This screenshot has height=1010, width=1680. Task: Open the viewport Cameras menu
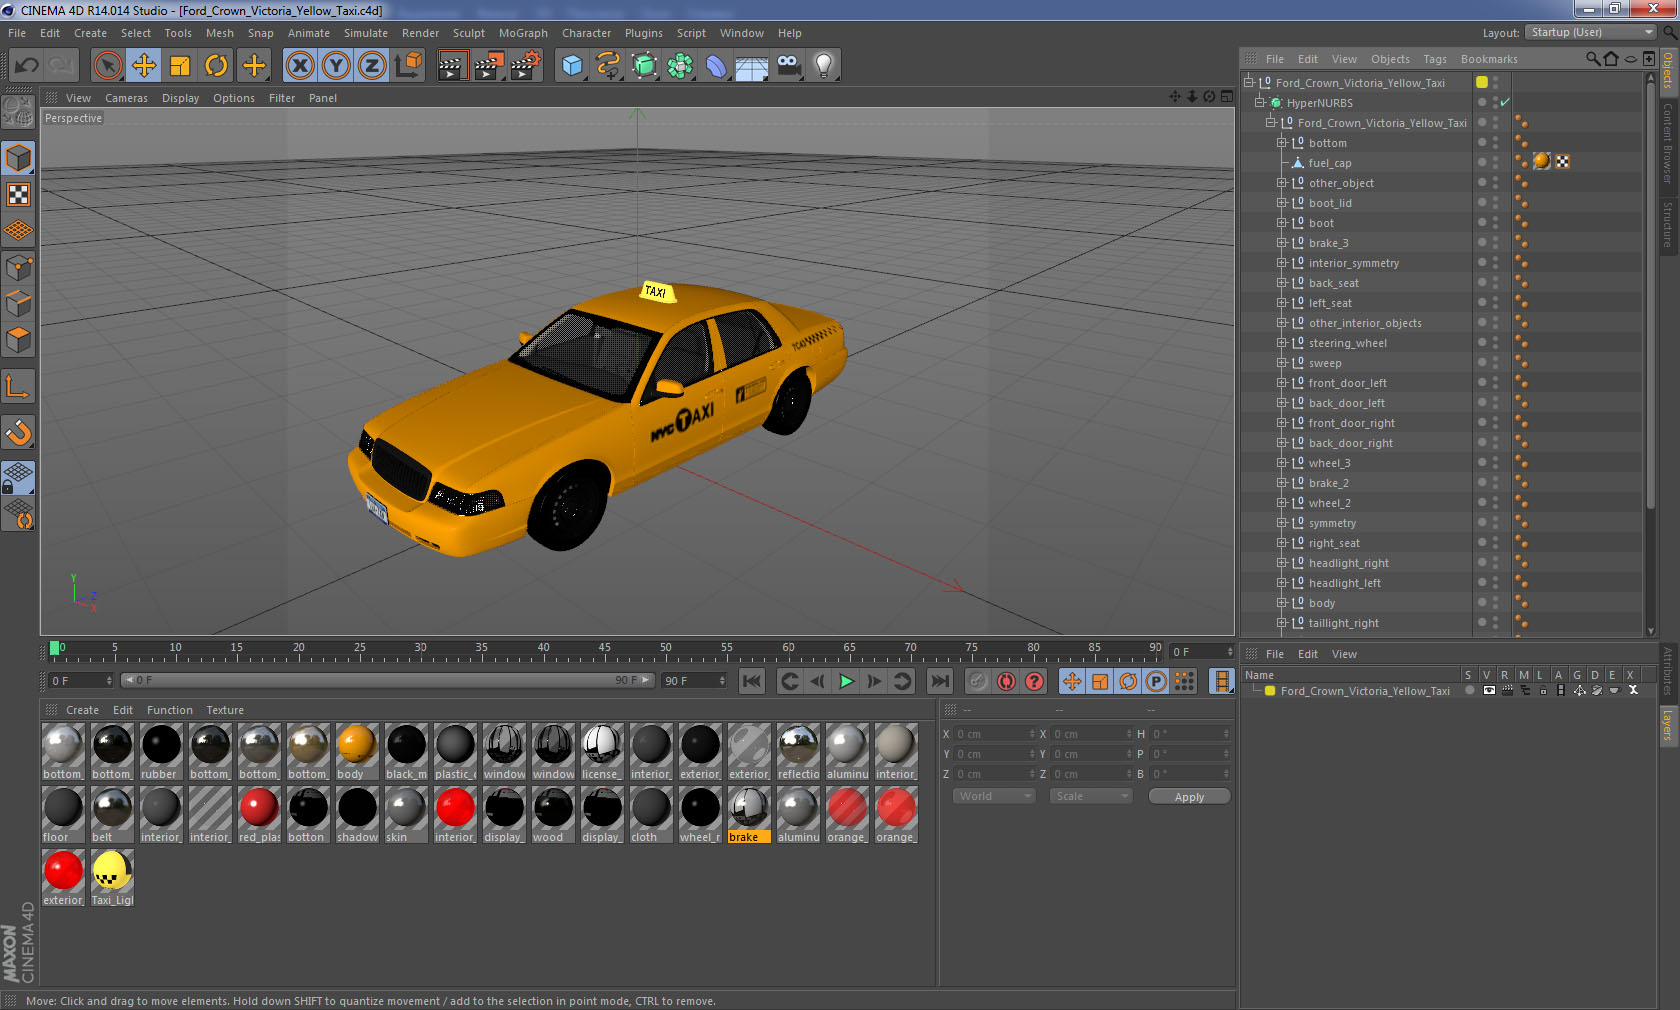tap(126, 98)
